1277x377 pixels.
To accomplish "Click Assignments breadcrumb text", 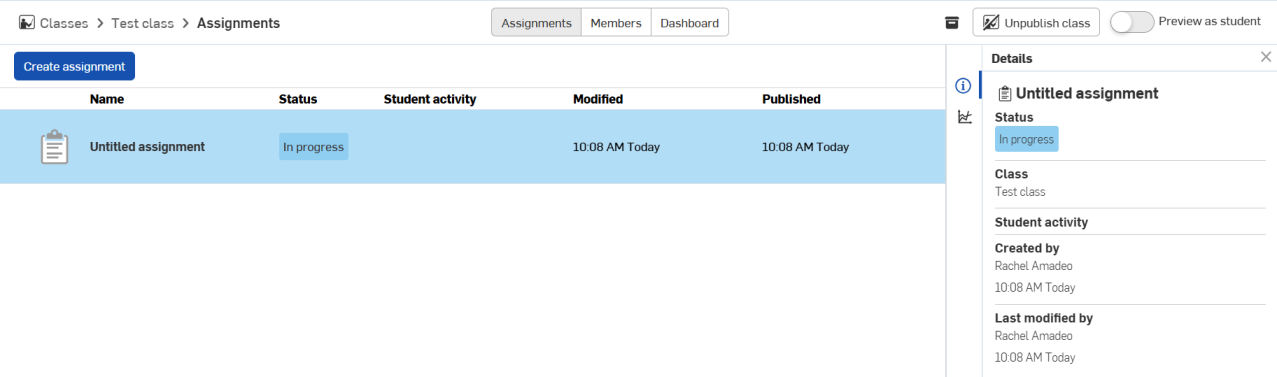I will 238,23.
